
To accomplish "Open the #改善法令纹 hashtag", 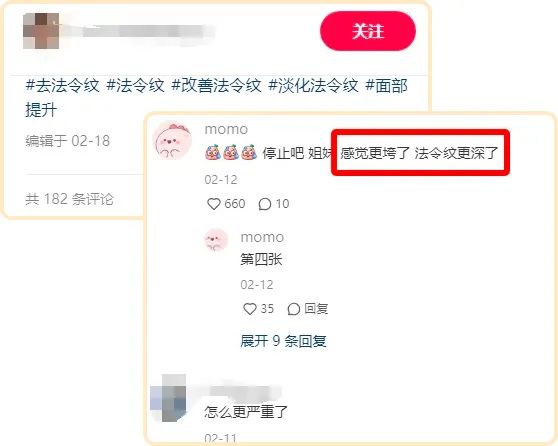I will coord(216,86).
